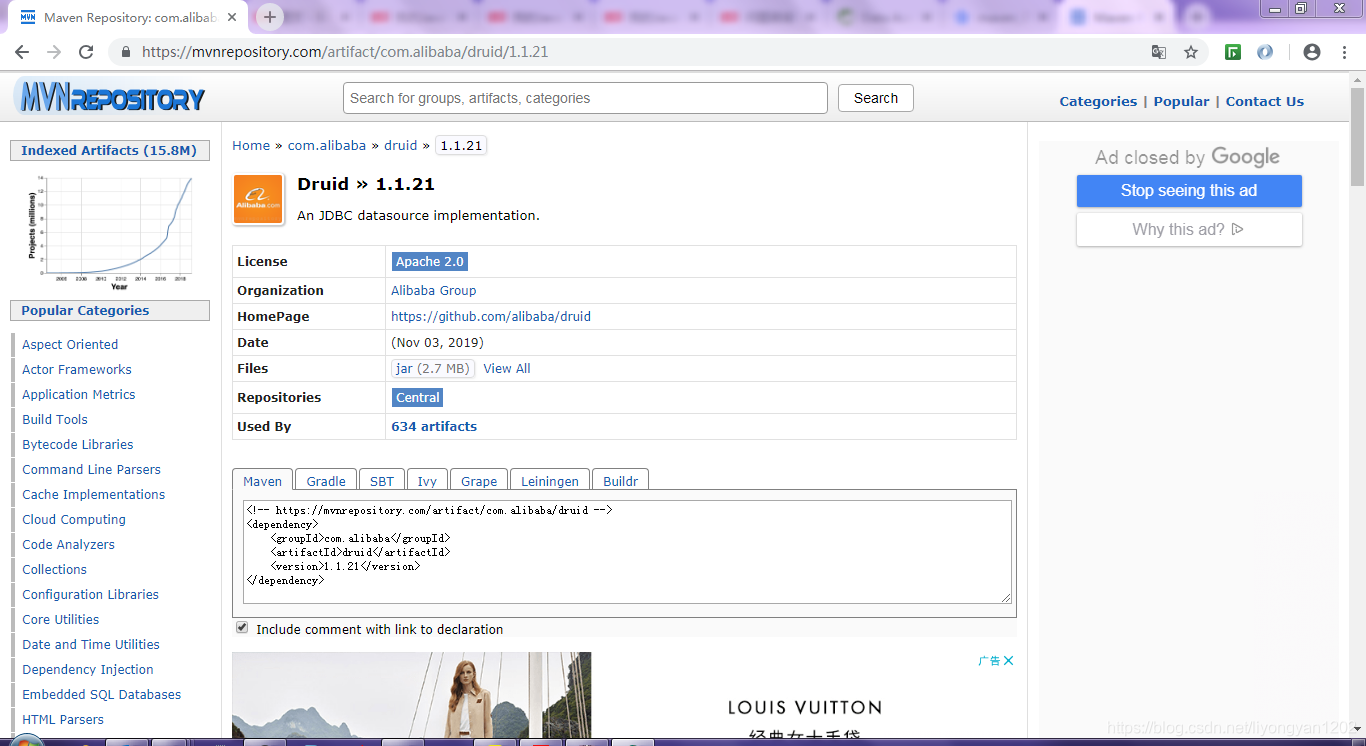The width and height of the screenshot is (1366, 746).
Task: Close the Louis Vuitton ad via X icon
Action: click(1009, 660)
